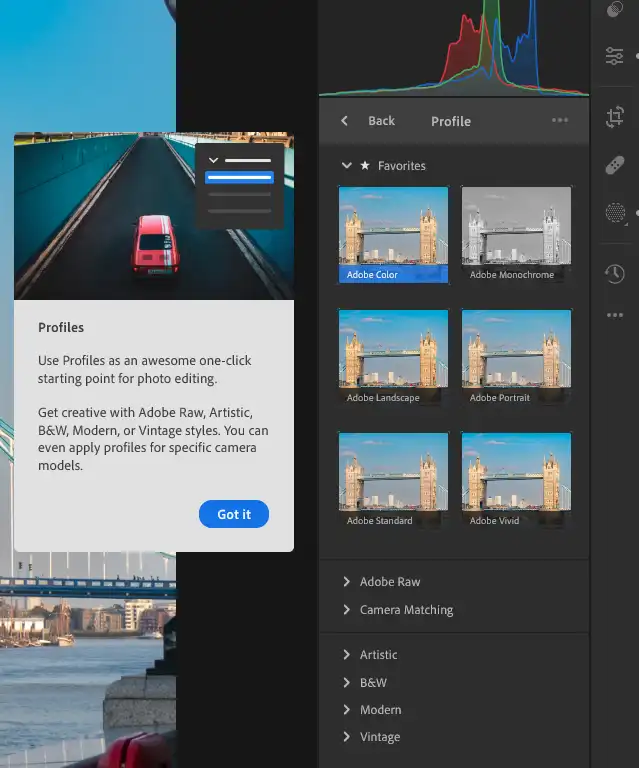Click the red car tip illustration

coord(154,216)
